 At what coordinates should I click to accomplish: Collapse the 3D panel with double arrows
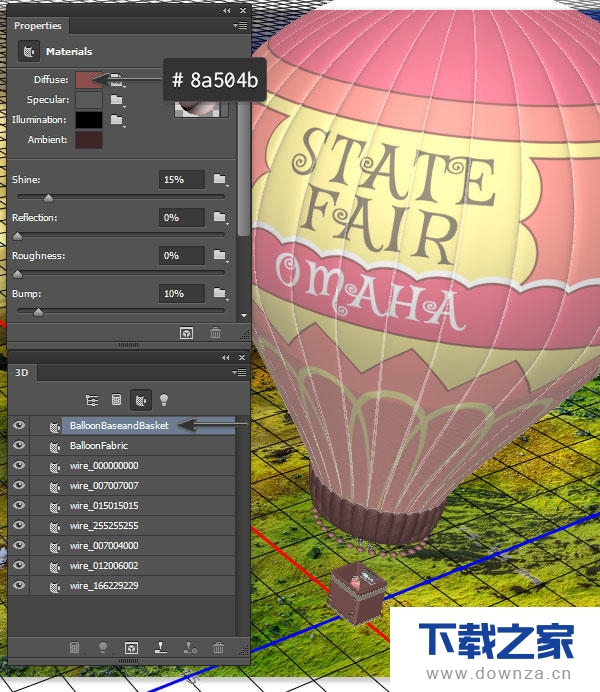click(x=225, y=357)
